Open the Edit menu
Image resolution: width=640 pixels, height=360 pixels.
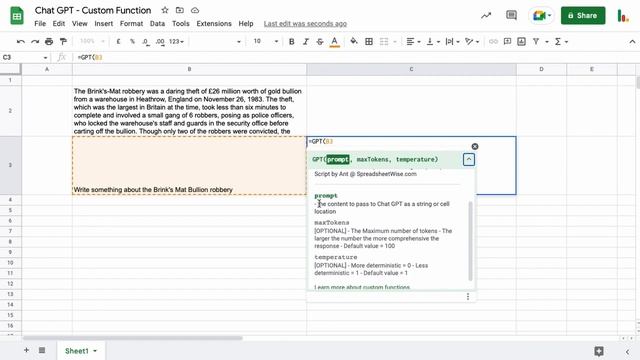pyautogui.click(x=59, y=24)
